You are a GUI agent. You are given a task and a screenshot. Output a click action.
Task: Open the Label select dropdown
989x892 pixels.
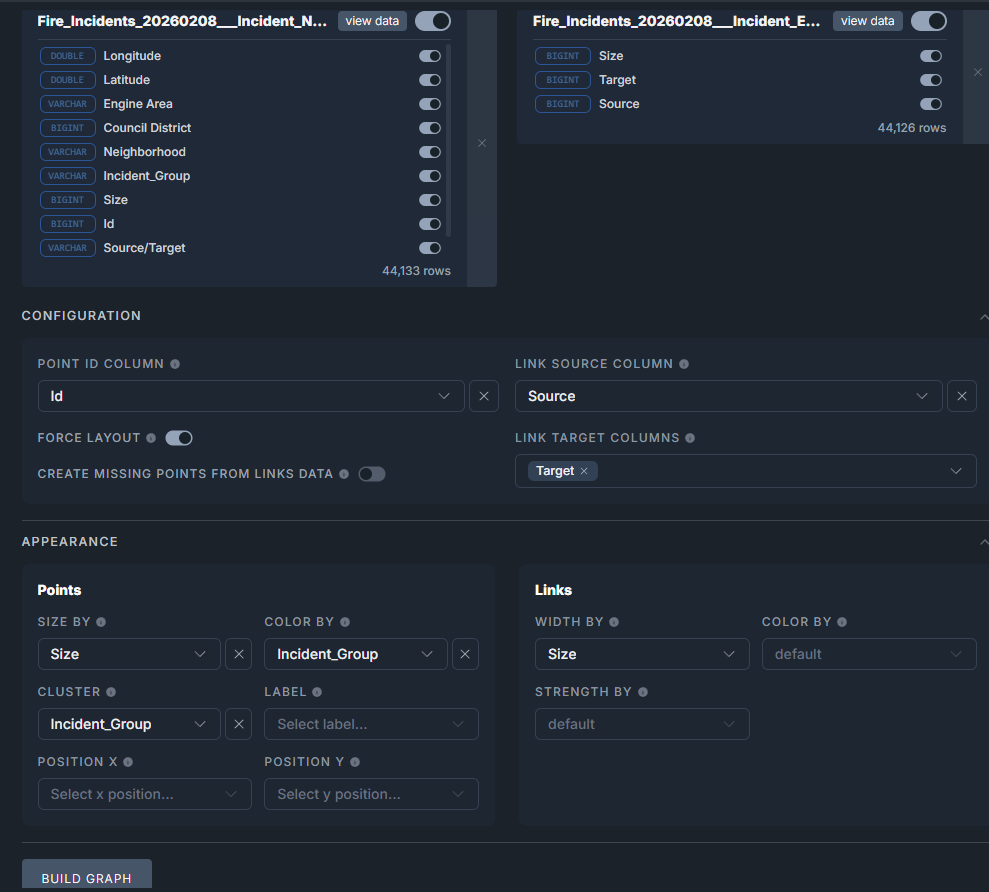pyautogui.click(x=371, y=724)
